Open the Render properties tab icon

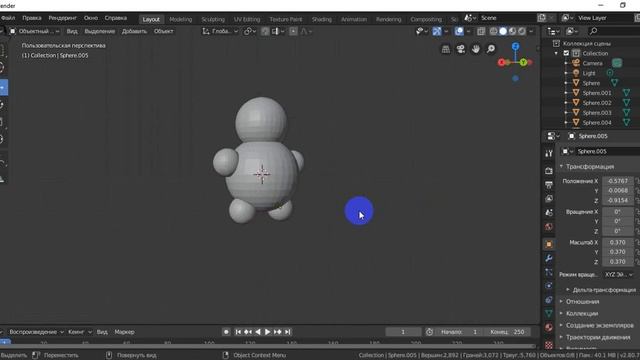tap(549, 171)
